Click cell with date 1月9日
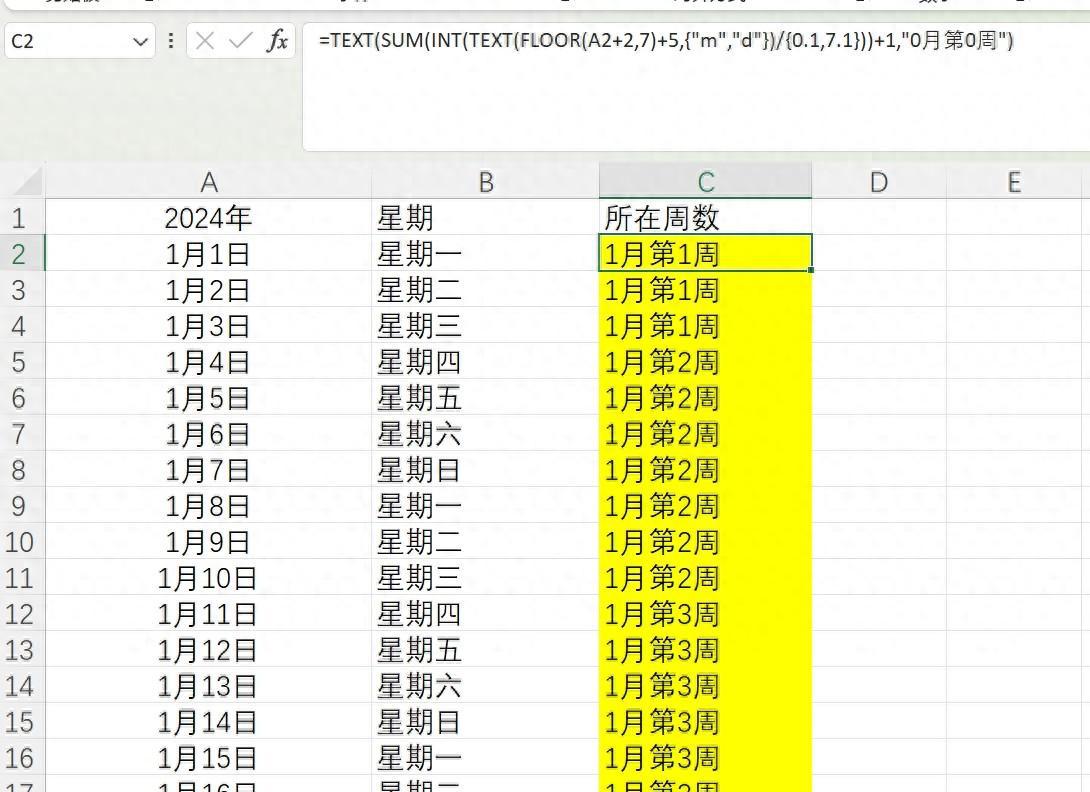The height and width of the screenshot is (792, 1090). pos(209,542)
